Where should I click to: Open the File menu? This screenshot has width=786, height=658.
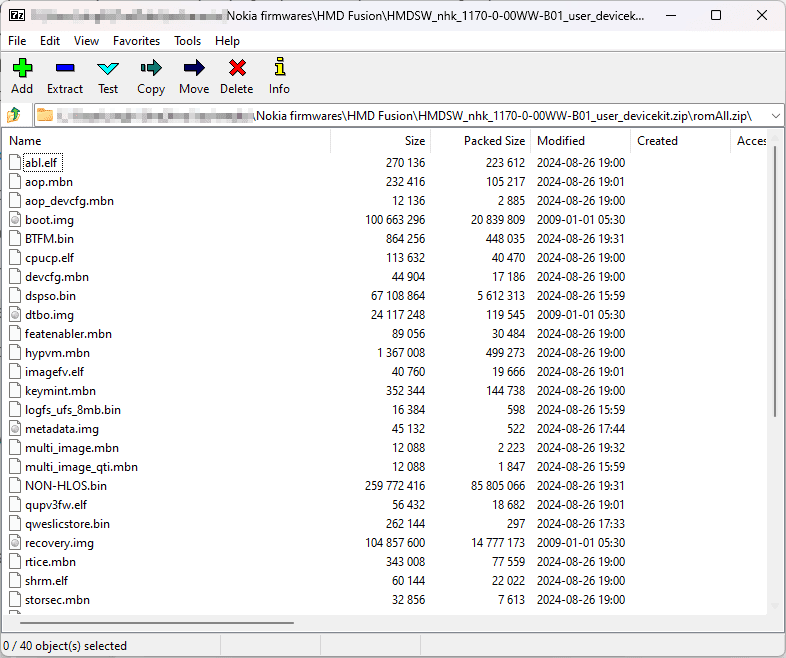click(17, 41)
